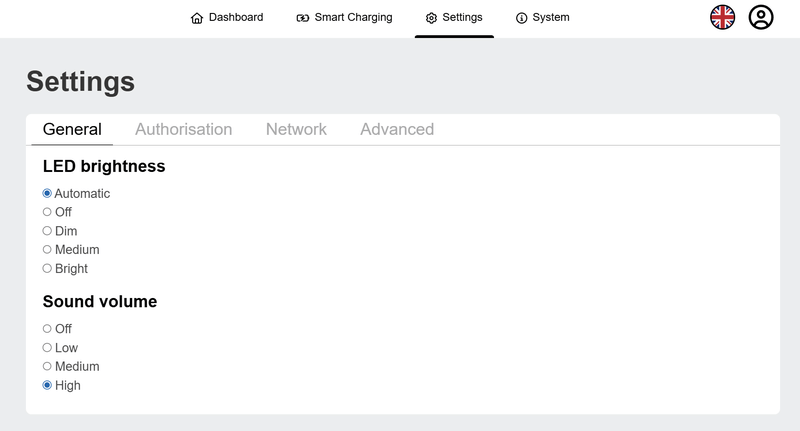Set Sound volume to Low
This screenshot has width=800, height=431.
[x=47, y=348]
